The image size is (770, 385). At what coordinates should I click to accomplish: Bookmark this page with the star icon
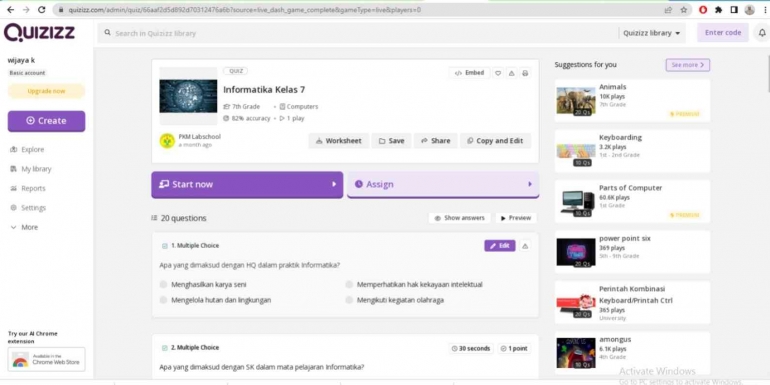coord(684,10)
